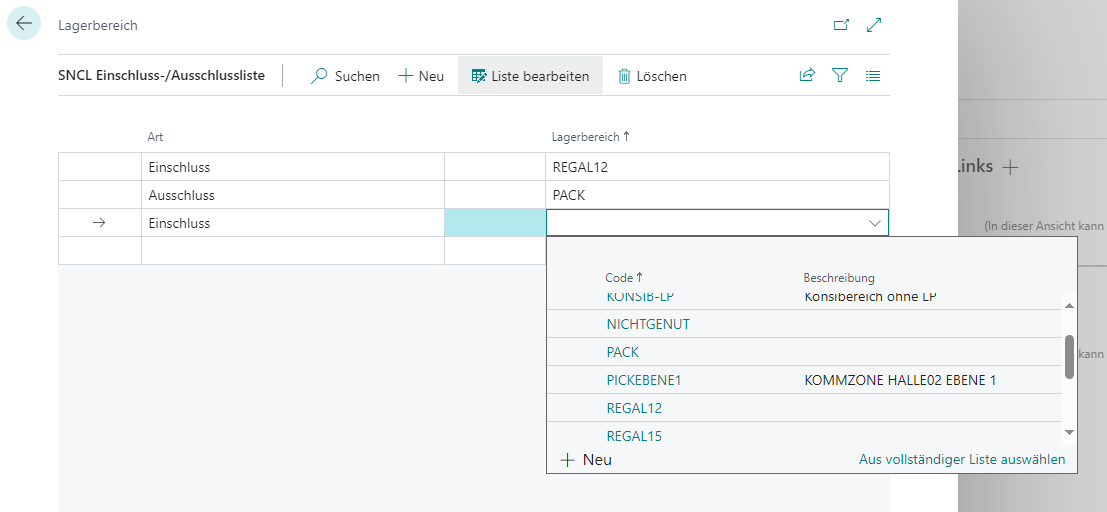The height and width of the screenshot is (512, 1107).
Task: Click Neu in the top toolbar
Action: 421,76
